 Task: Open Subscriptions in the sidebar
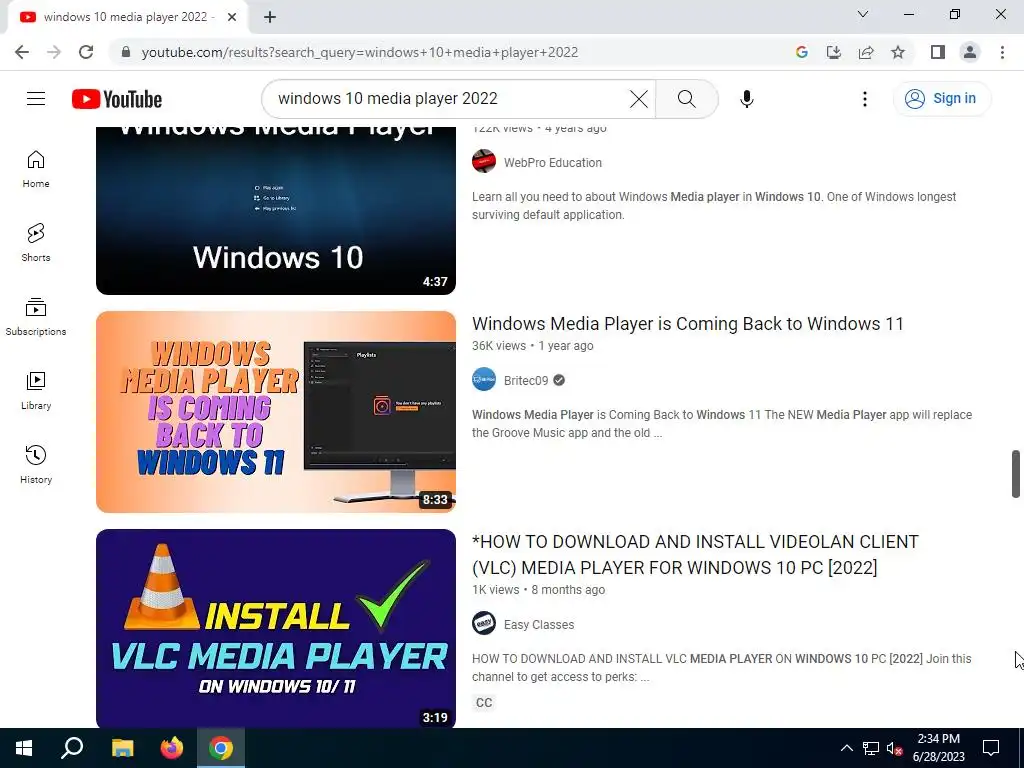36,316
